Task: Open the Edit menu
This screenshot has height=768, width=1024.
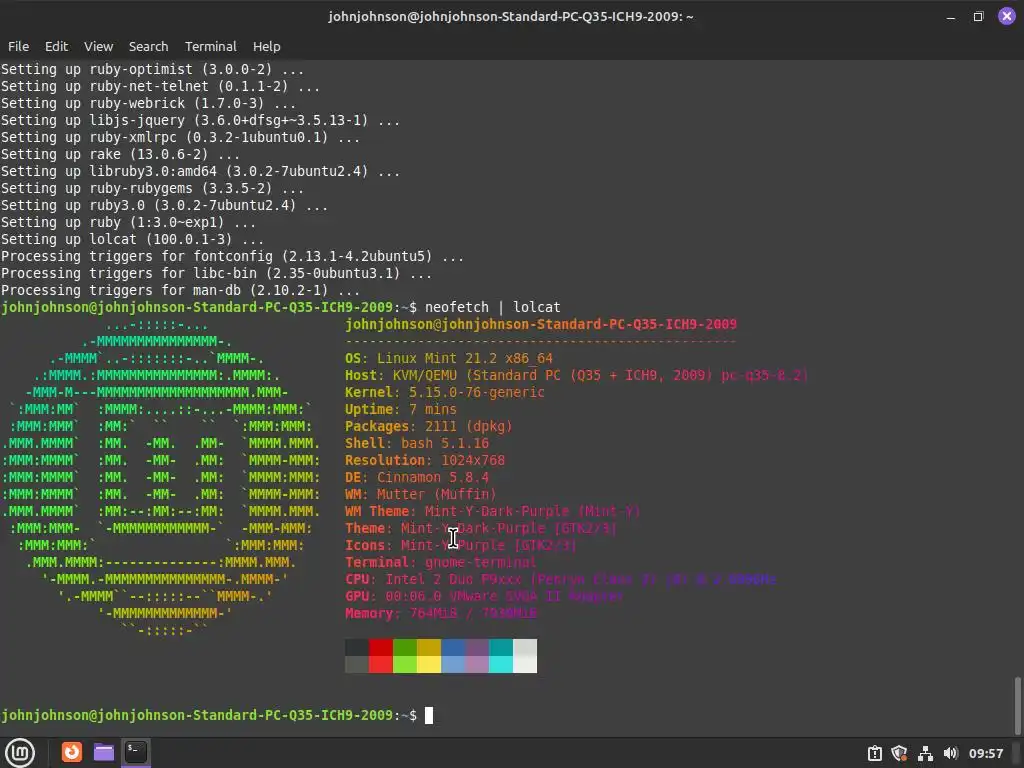Action: [x=56, y=46]
